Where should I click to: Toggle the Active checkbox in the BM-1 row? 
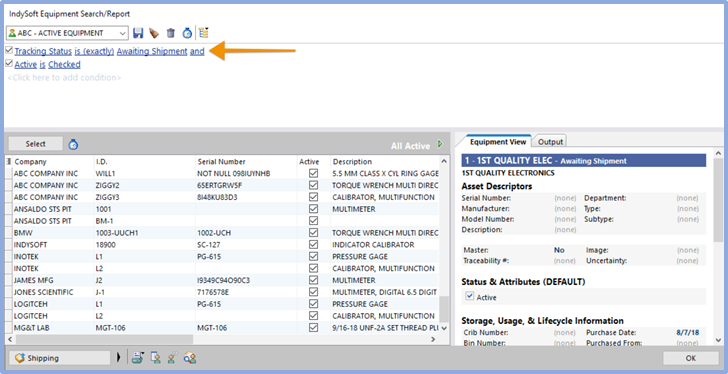[x=313, y=221]
